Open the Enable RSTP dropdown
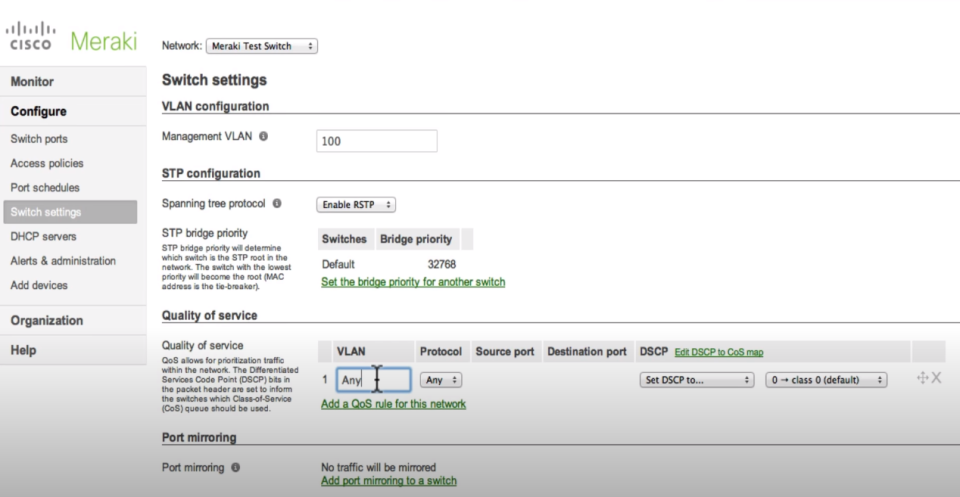960x497 pixels. 356,205
